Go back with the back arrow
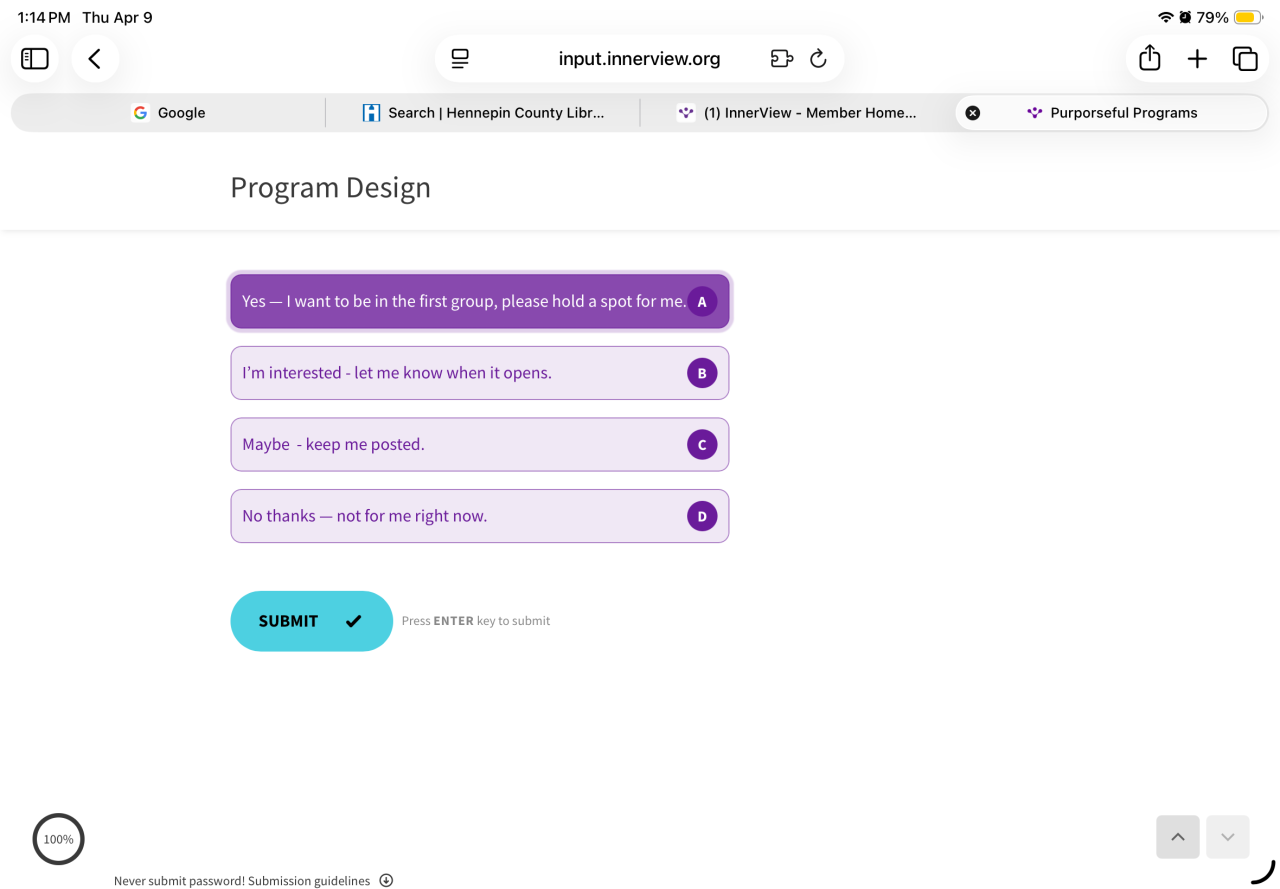The height and width of the screenshot is (889, 1280). pos(95,59)
